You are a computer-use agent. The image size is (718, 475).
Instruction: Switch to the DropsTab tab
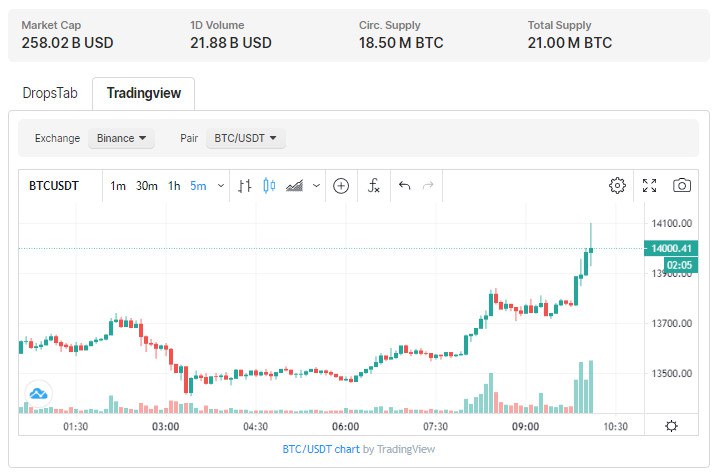(50, 93)
